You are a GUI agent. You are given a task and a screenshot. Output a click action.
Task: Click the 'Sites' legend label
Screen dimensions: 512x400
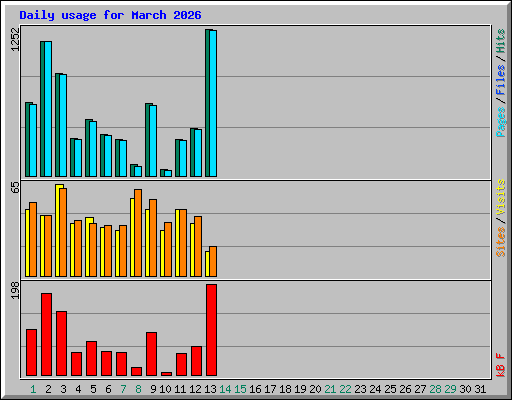[500, 242]
